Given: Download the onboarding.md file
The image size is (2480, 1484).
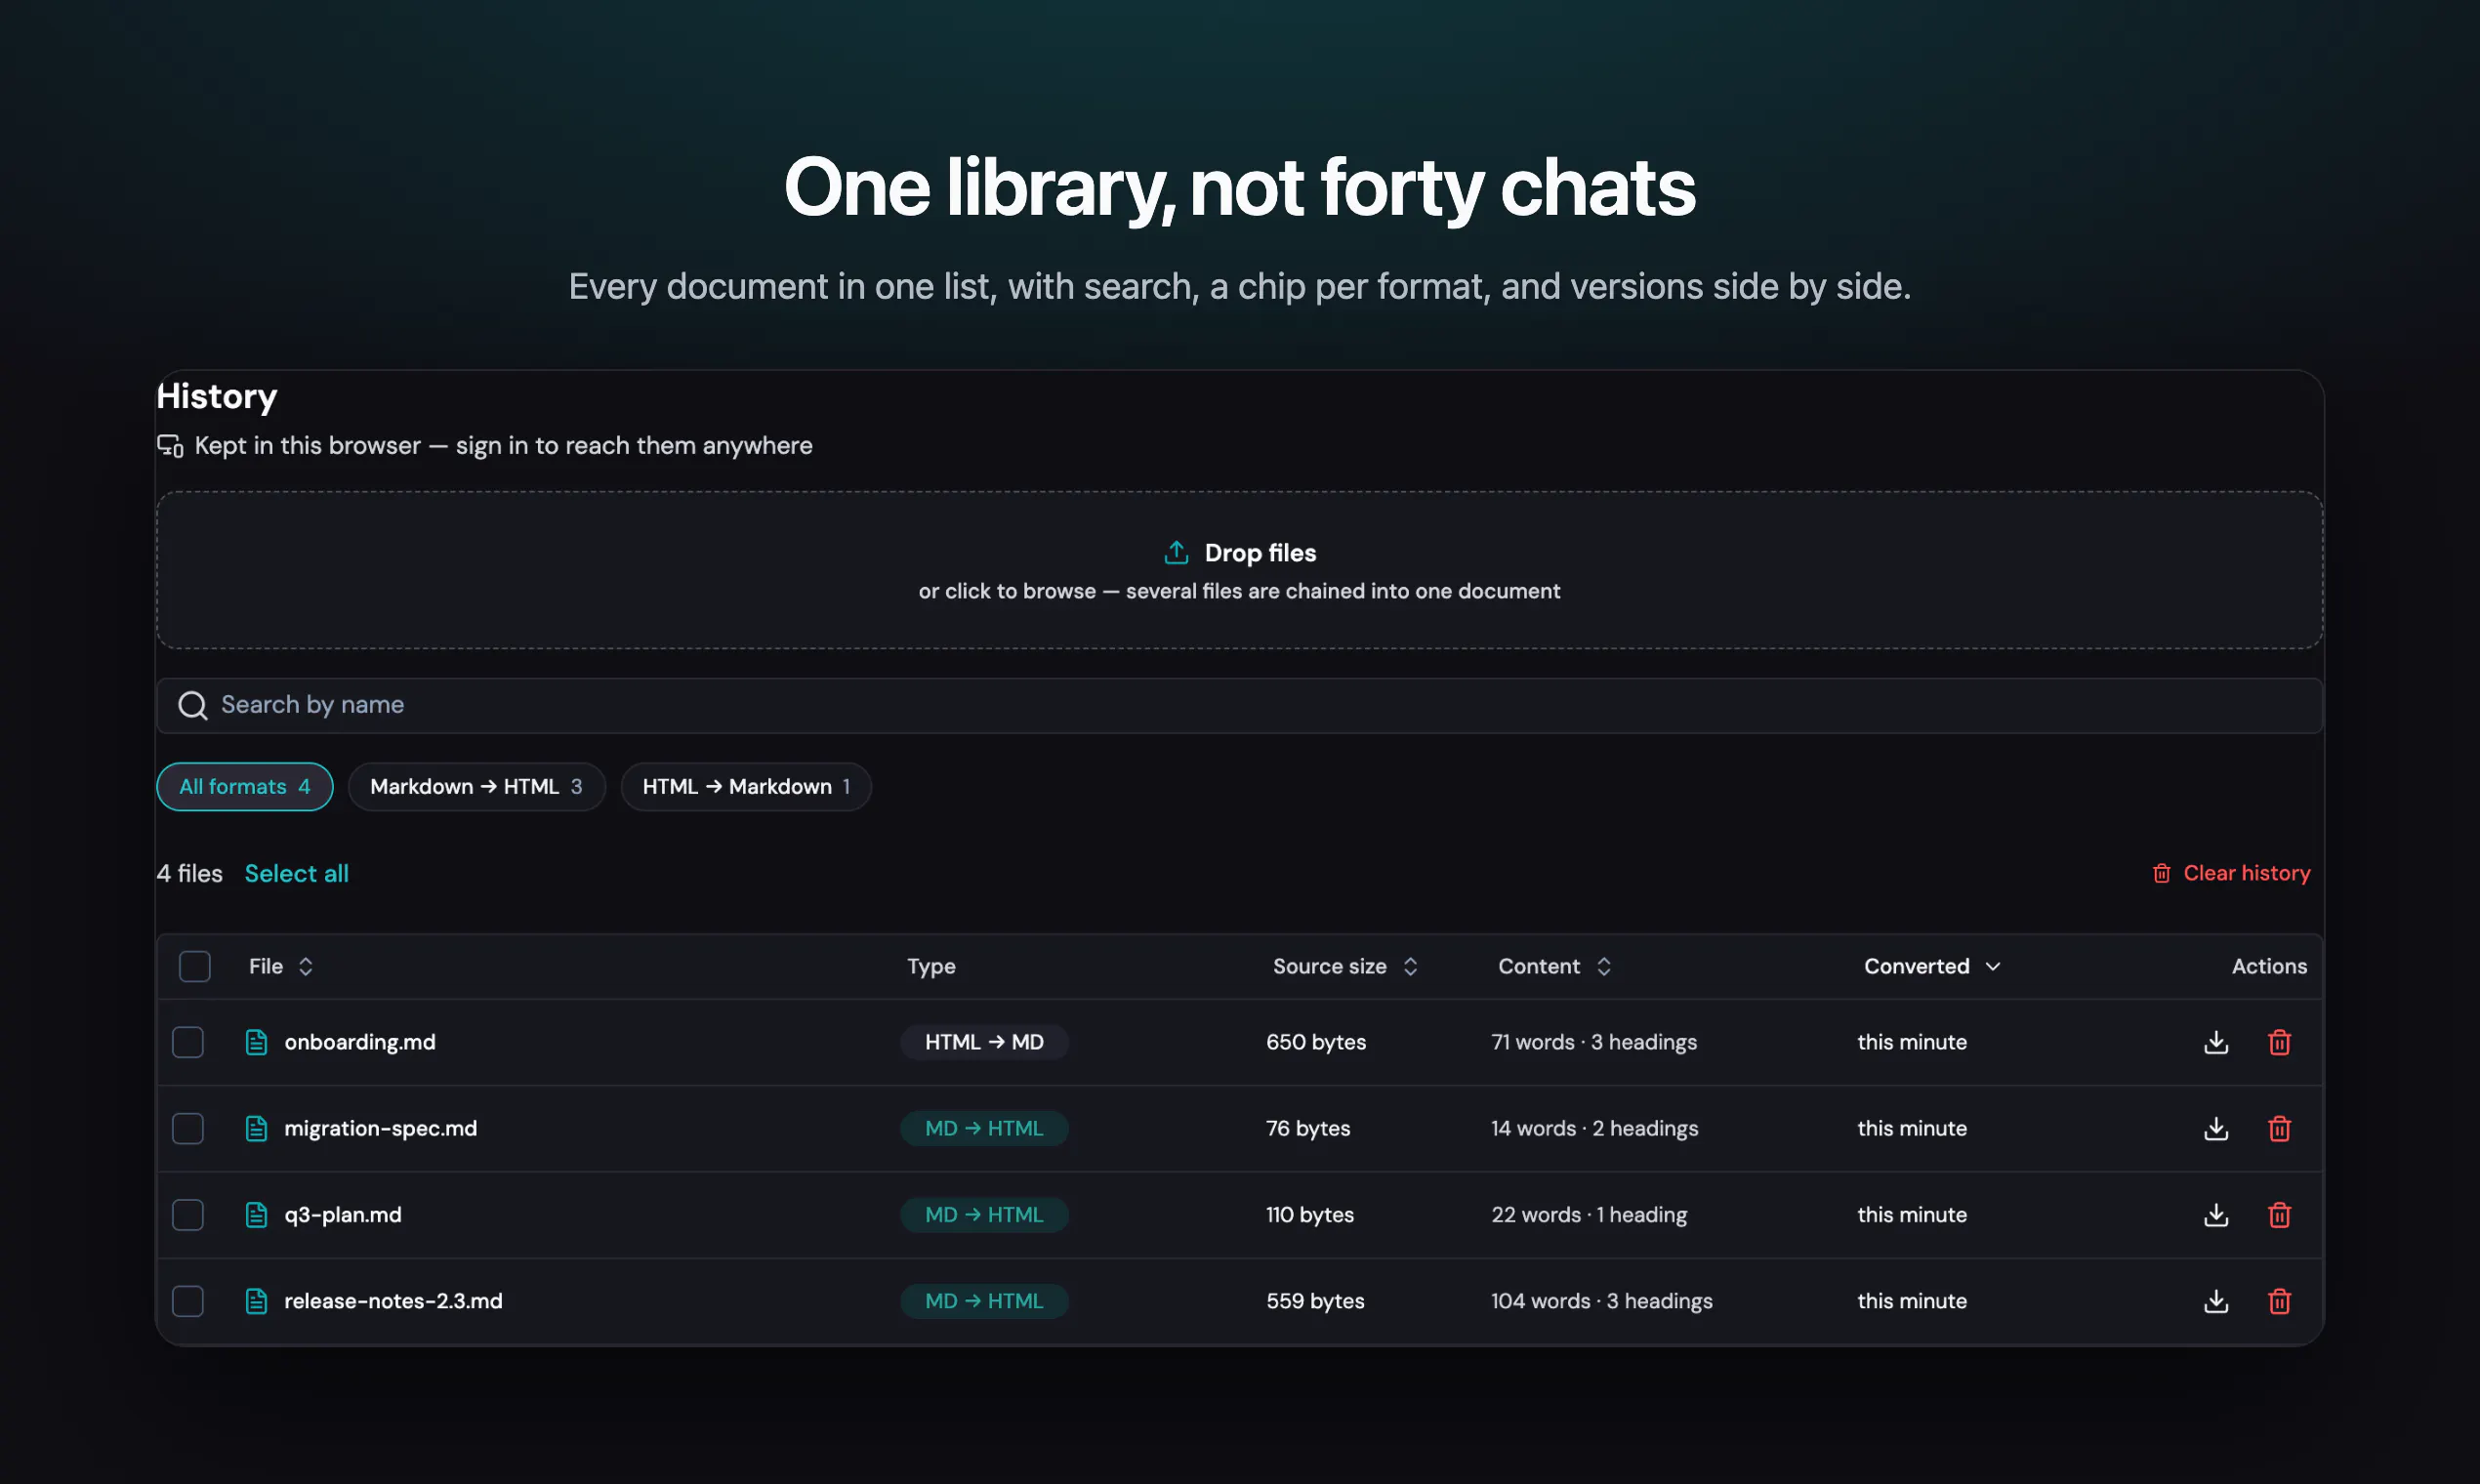Looking at the screenshot, I should 2216,1042.
